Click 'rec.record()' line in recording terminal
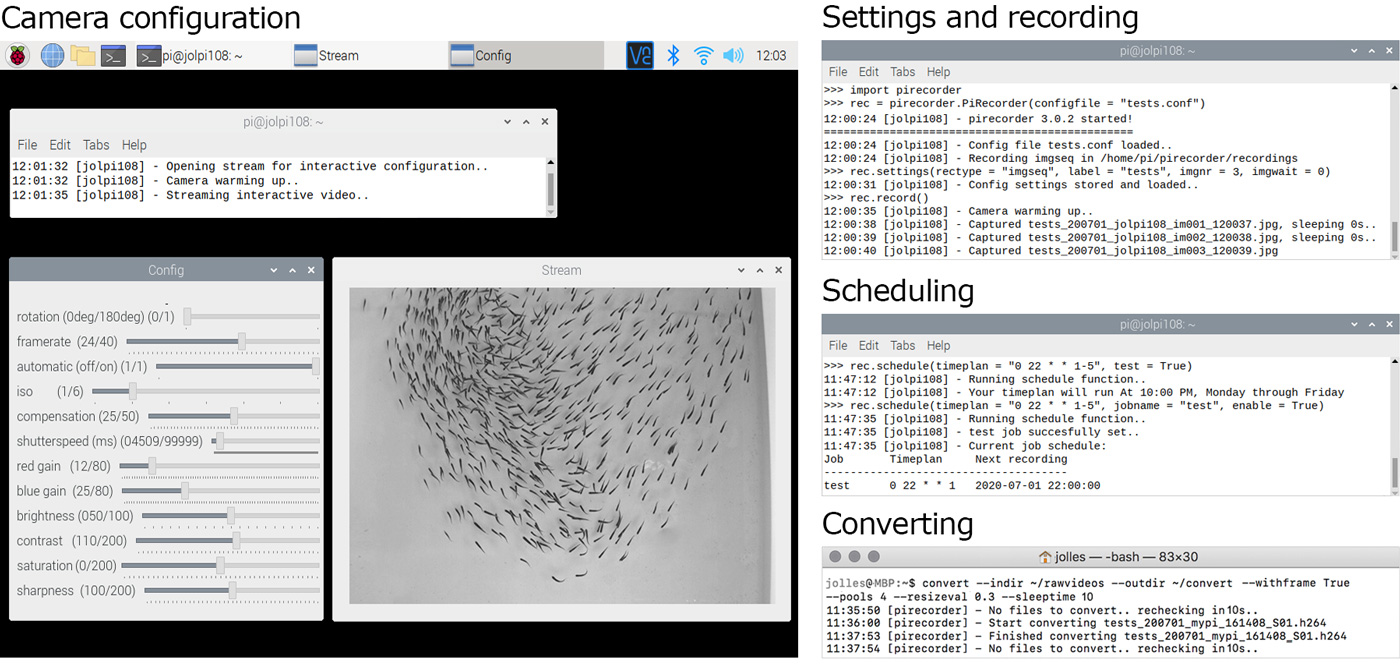 coord(876,198)
